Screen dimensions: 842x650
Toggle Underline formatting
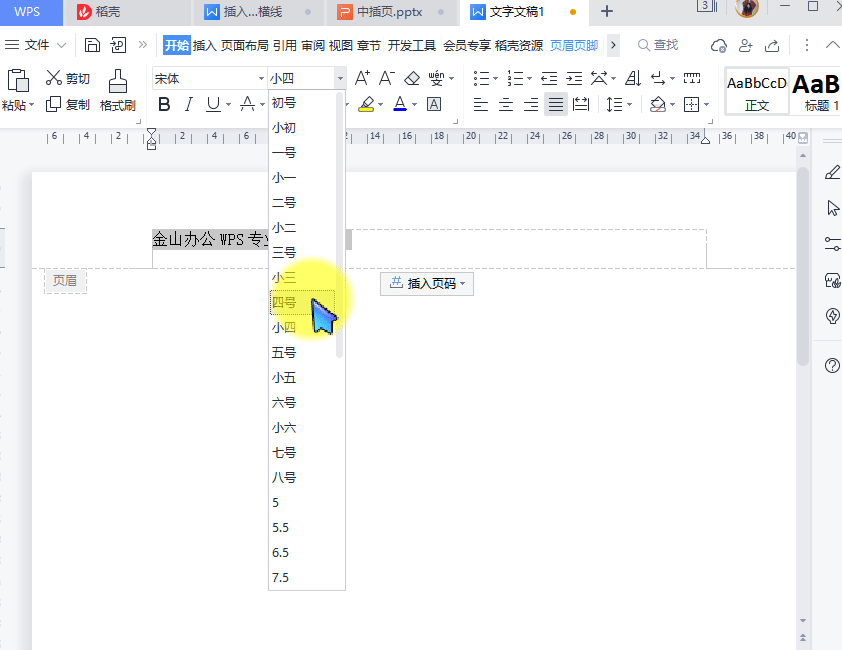[x=213, y=104]
